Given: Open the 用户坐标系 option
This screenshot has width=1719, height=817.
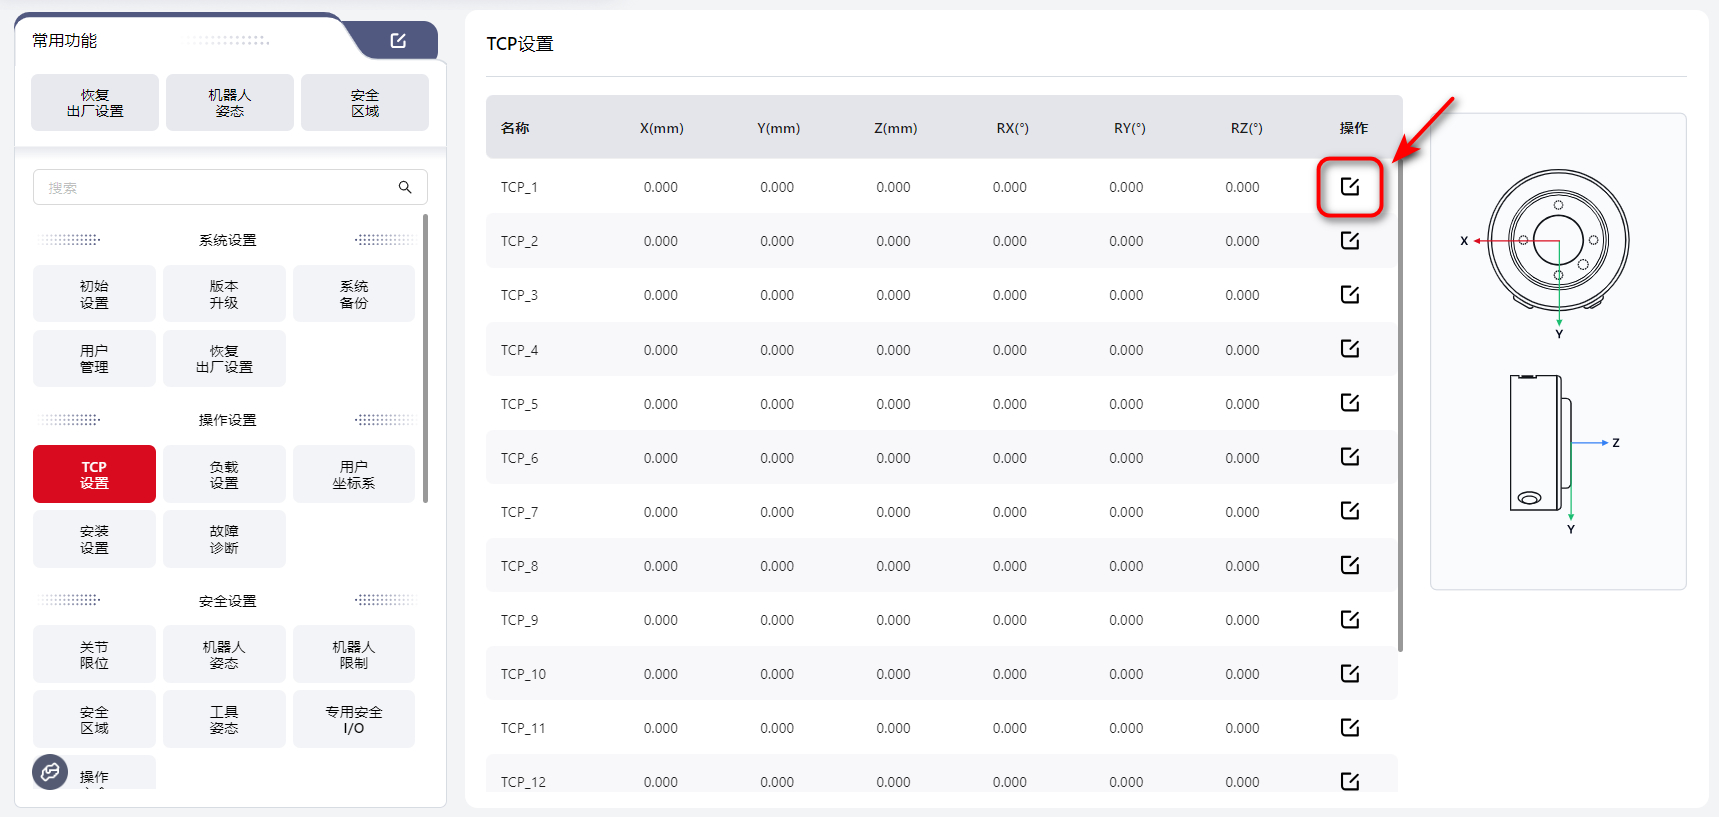Looking at the screenshot, I should [x=354, y=474].
